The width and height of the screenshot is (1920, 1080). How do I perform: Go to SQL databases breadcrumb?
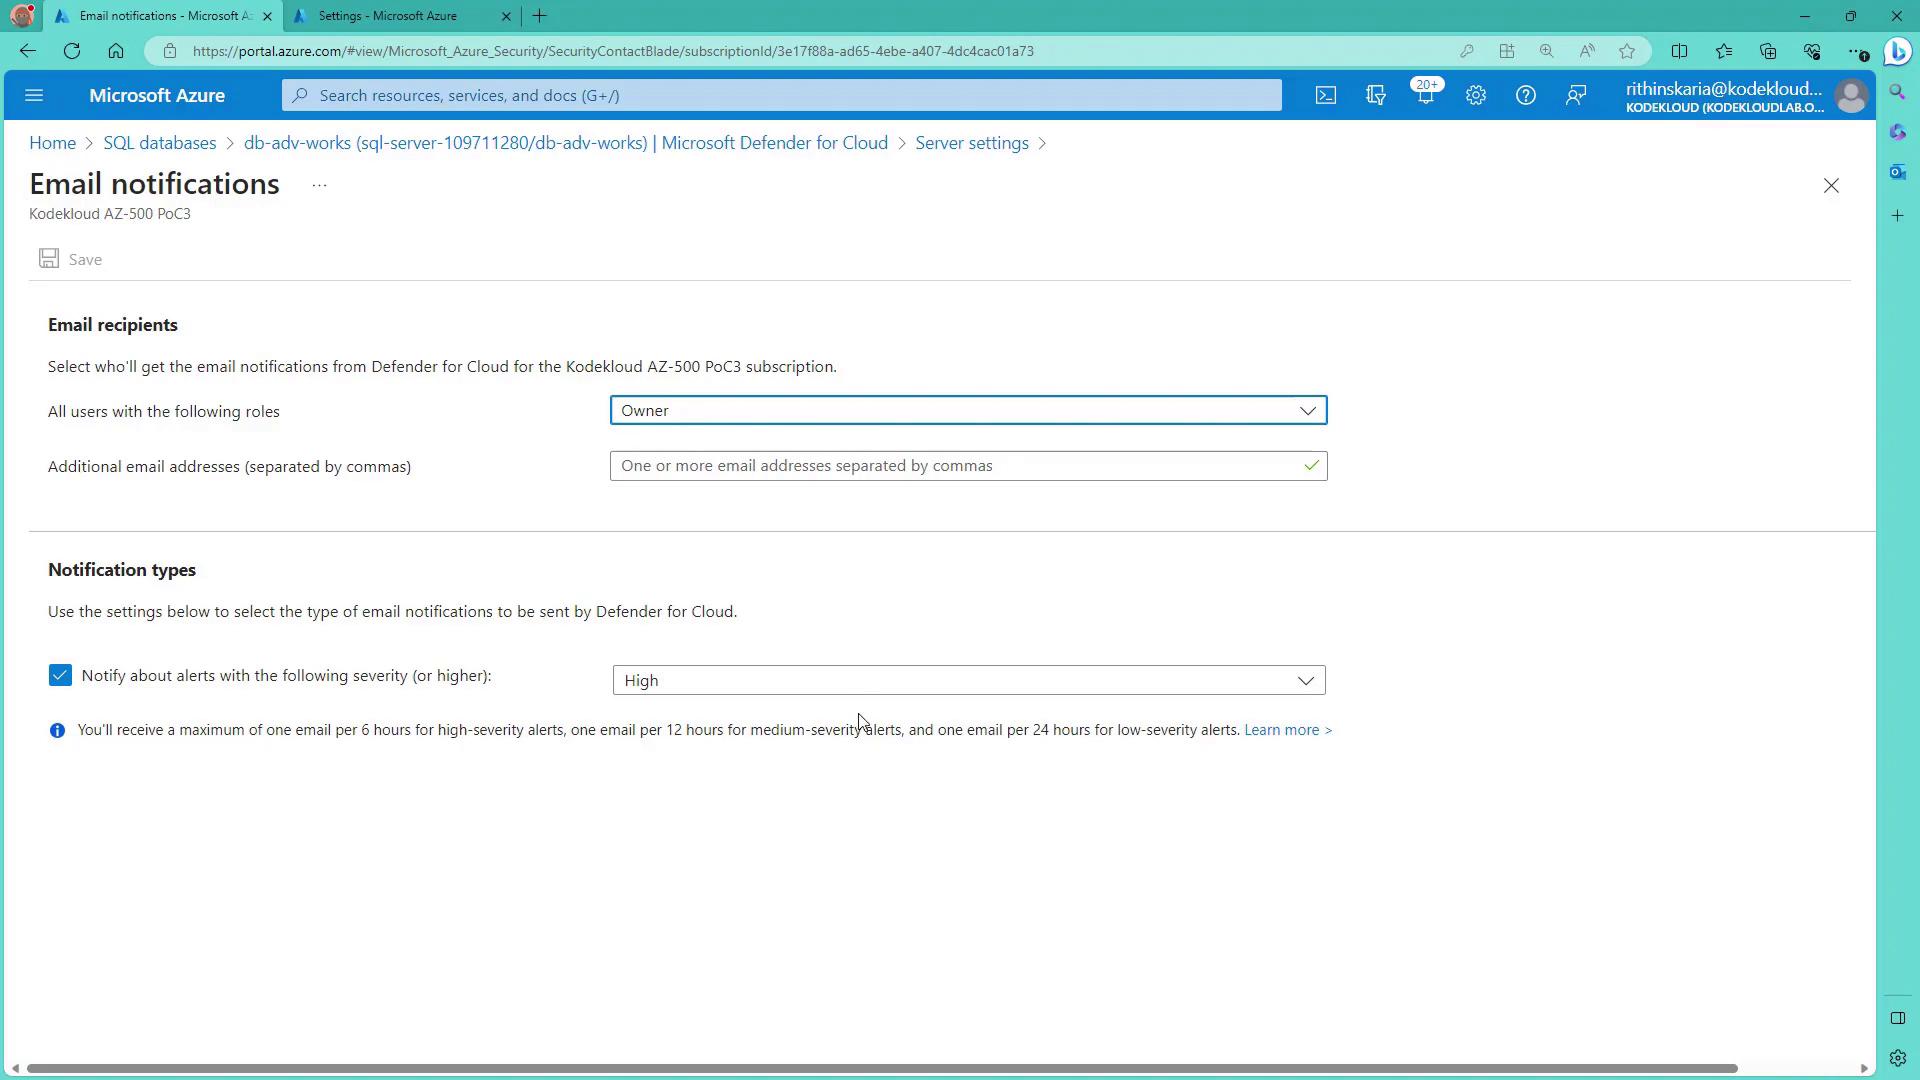click(x=160, y=143)
